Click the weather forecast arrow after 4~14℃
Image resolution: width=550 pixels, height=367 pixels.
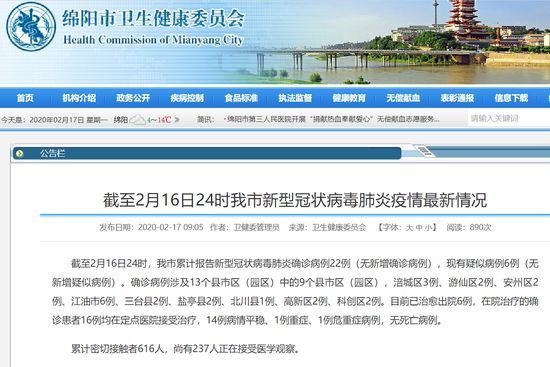pos(177,120)
